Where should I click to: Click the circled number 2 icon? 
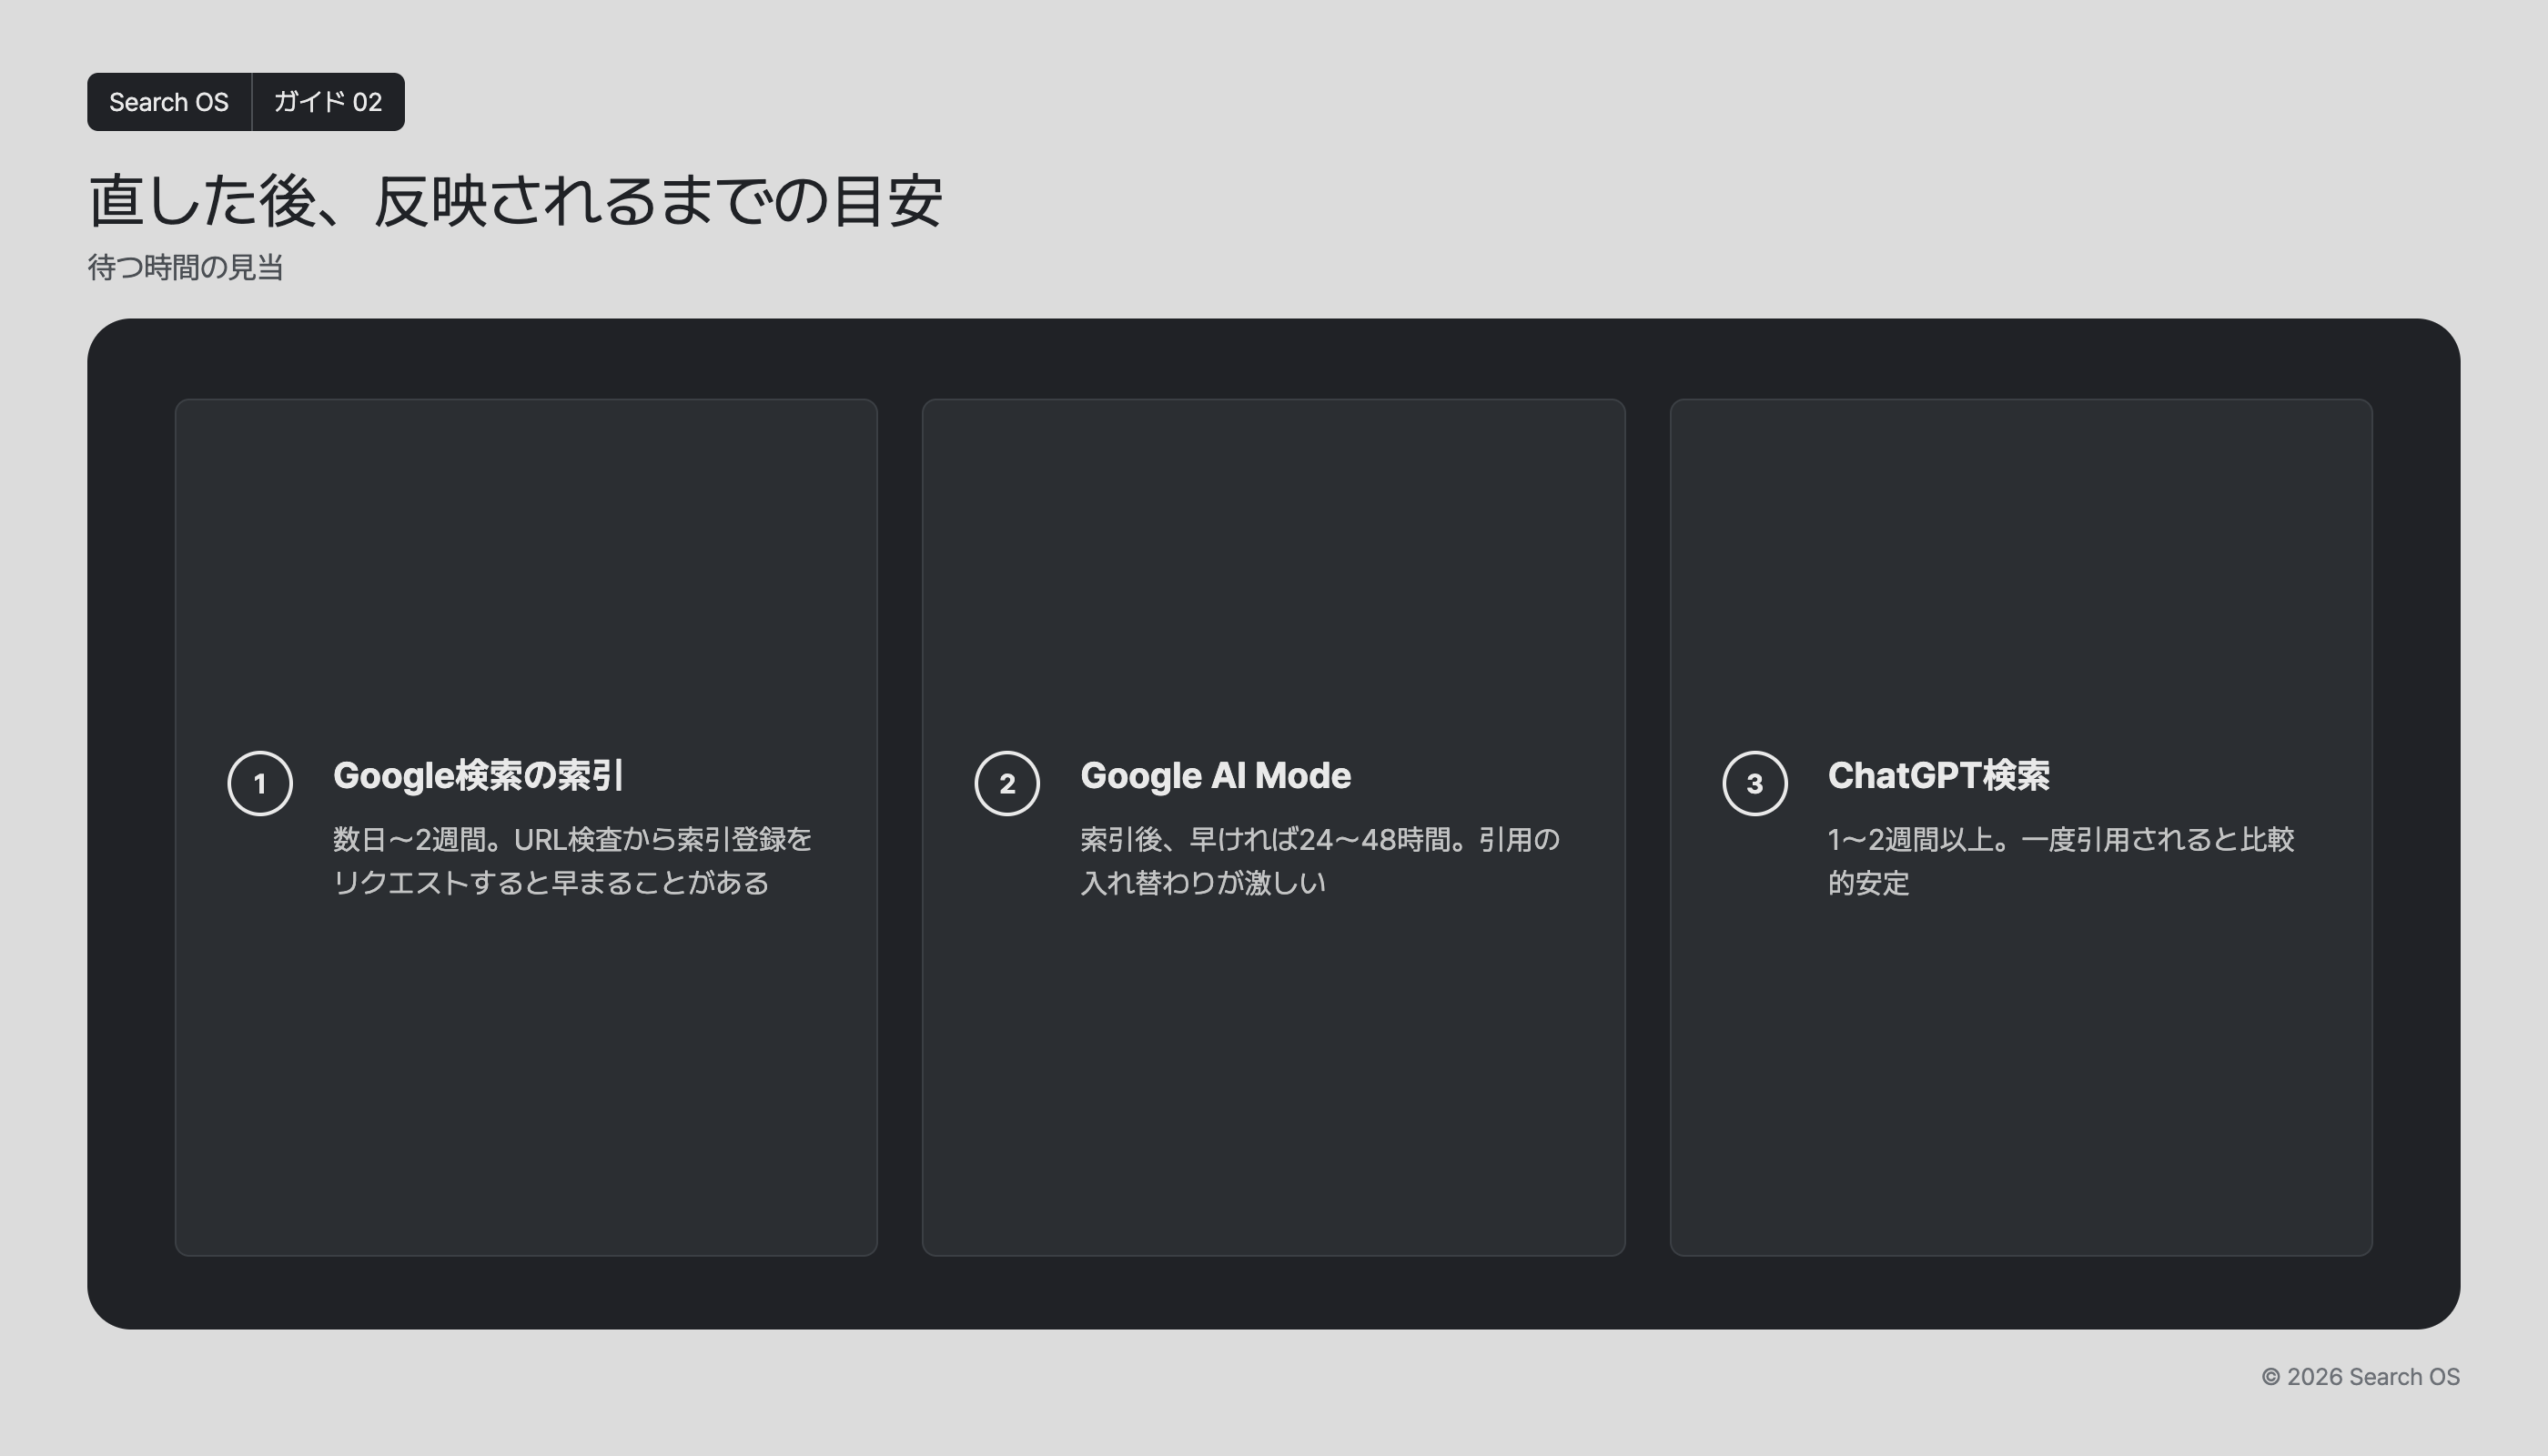point(1007,783)
